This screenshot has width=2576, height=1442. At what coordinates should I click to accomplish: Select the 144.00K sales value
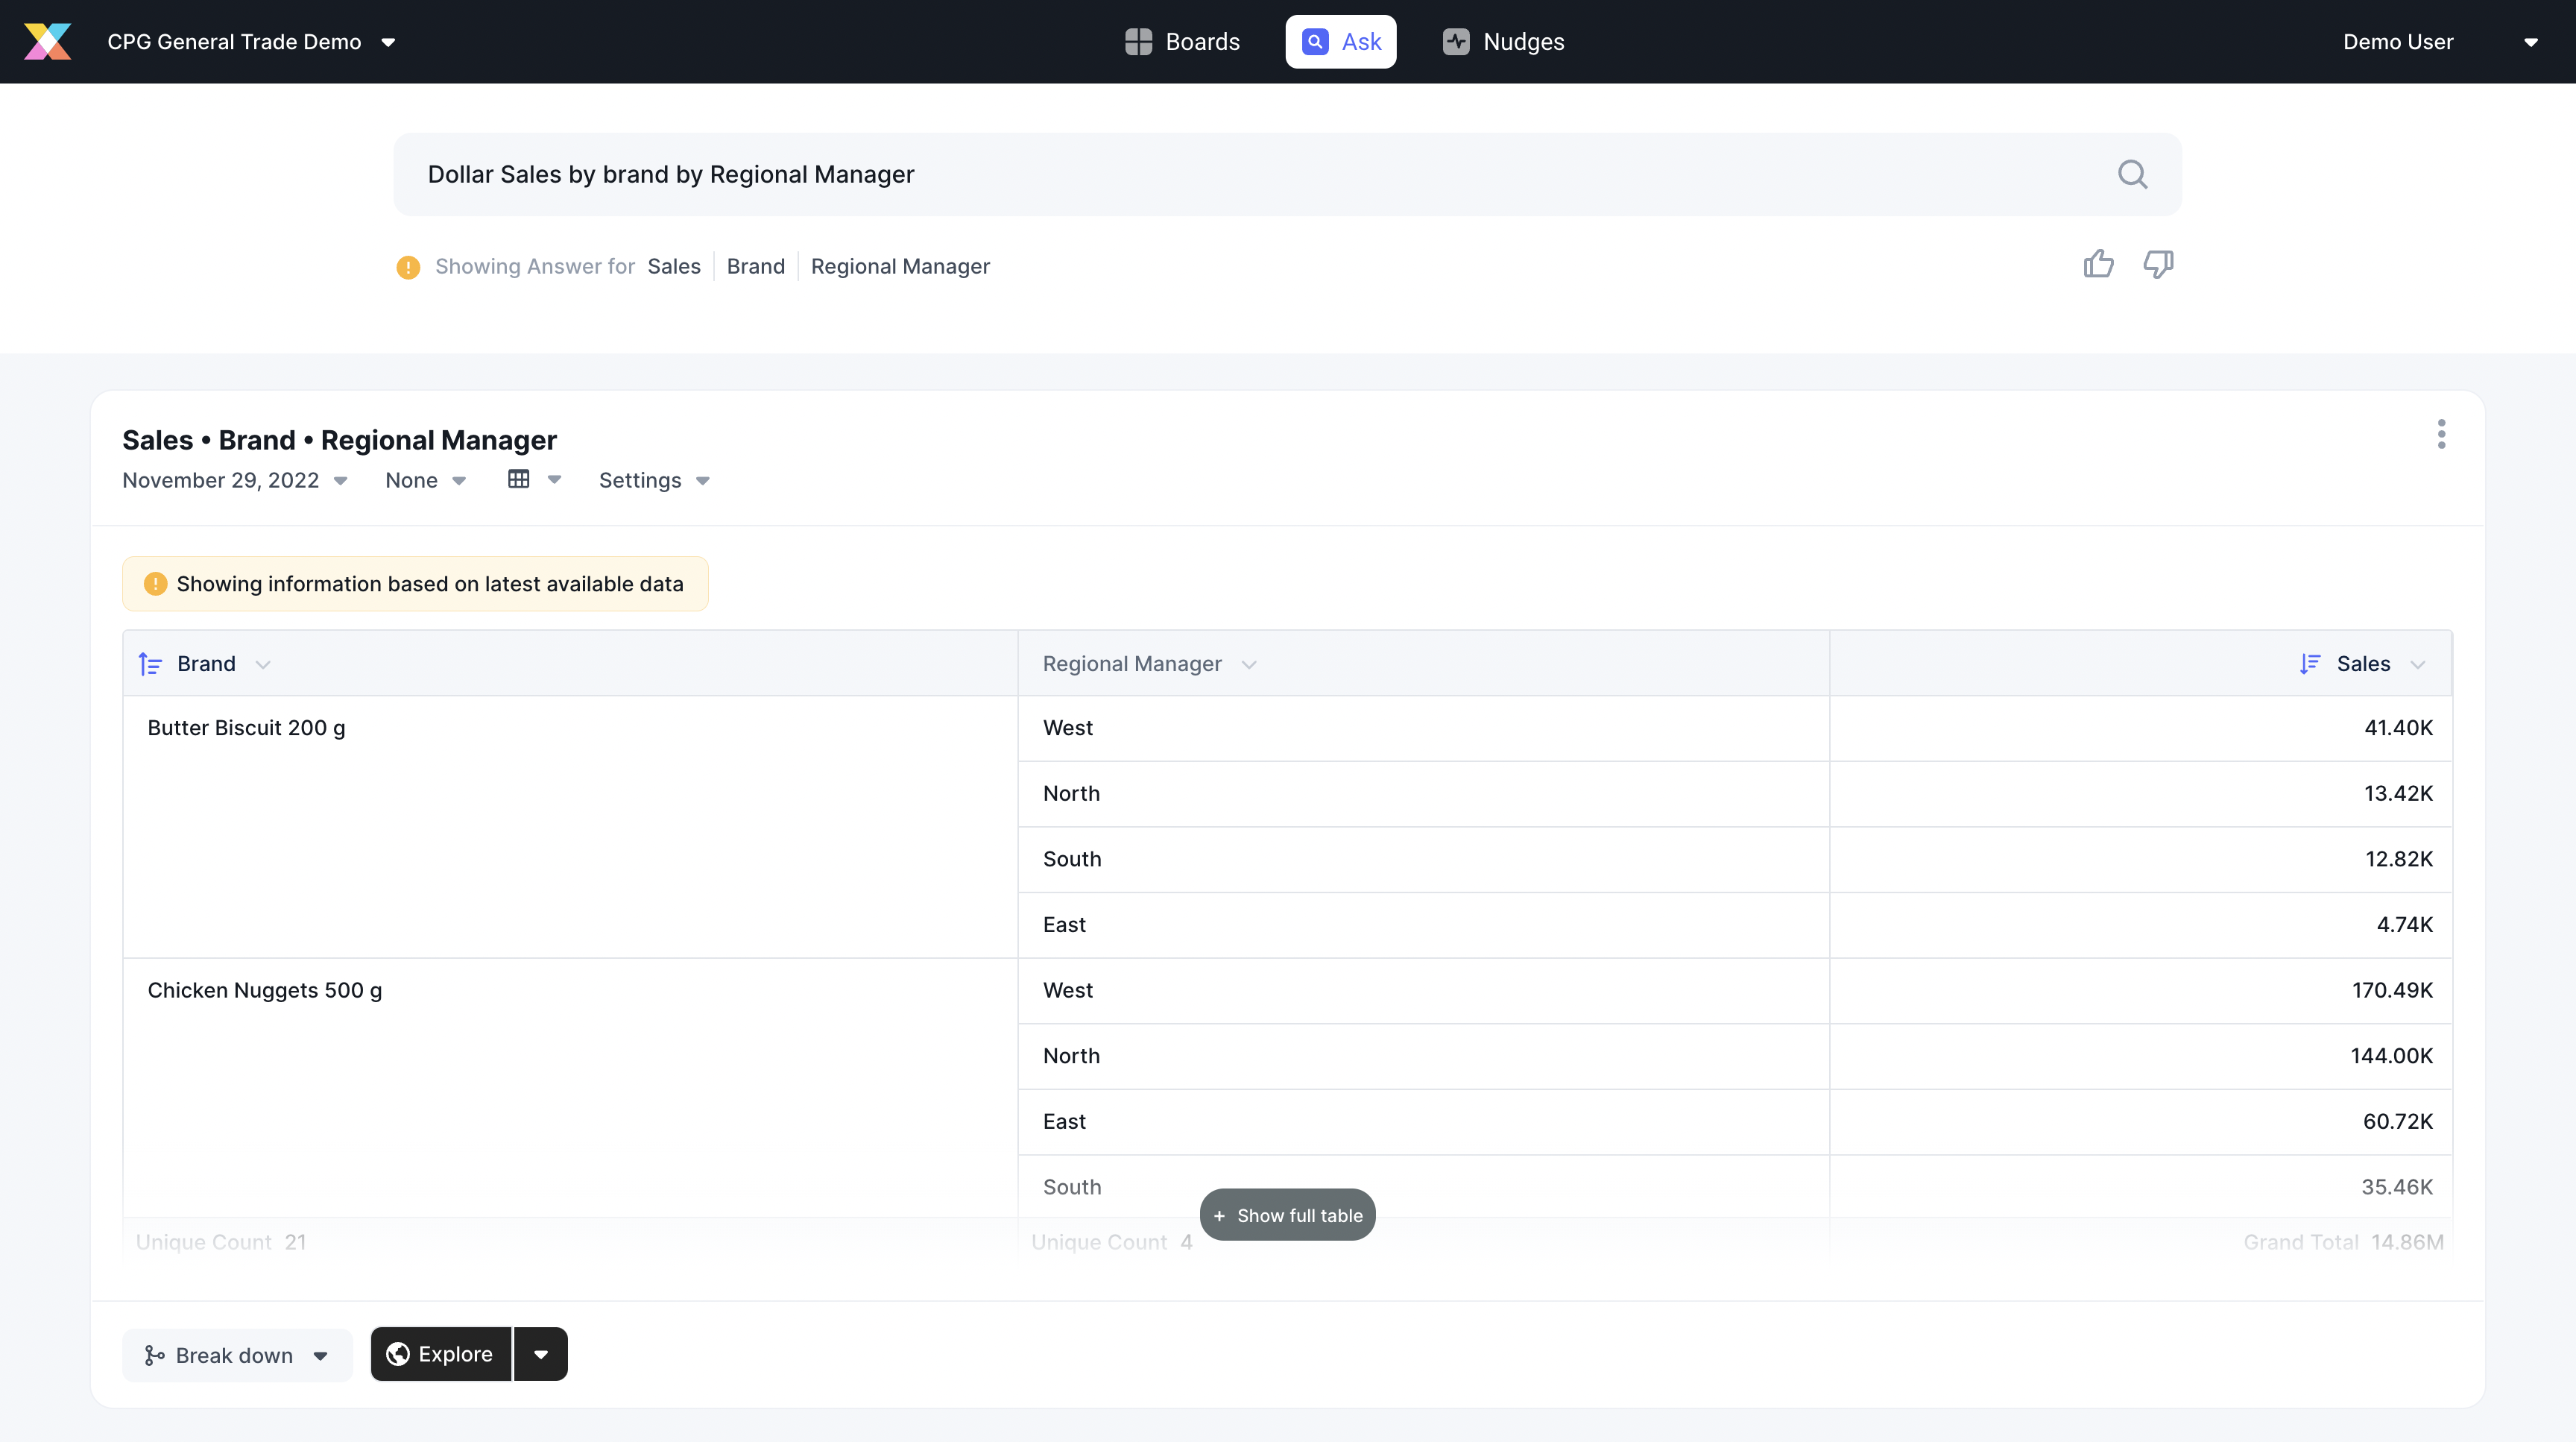point(2391,1056)
